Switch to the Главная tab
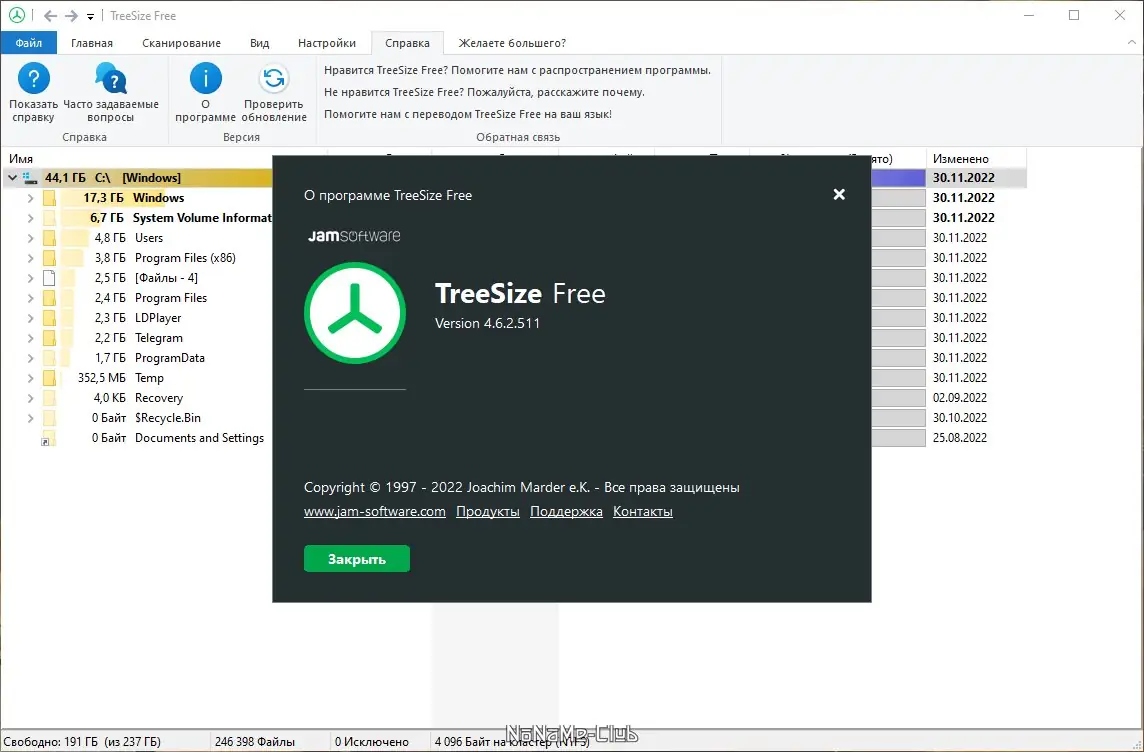 coord(92,43)
